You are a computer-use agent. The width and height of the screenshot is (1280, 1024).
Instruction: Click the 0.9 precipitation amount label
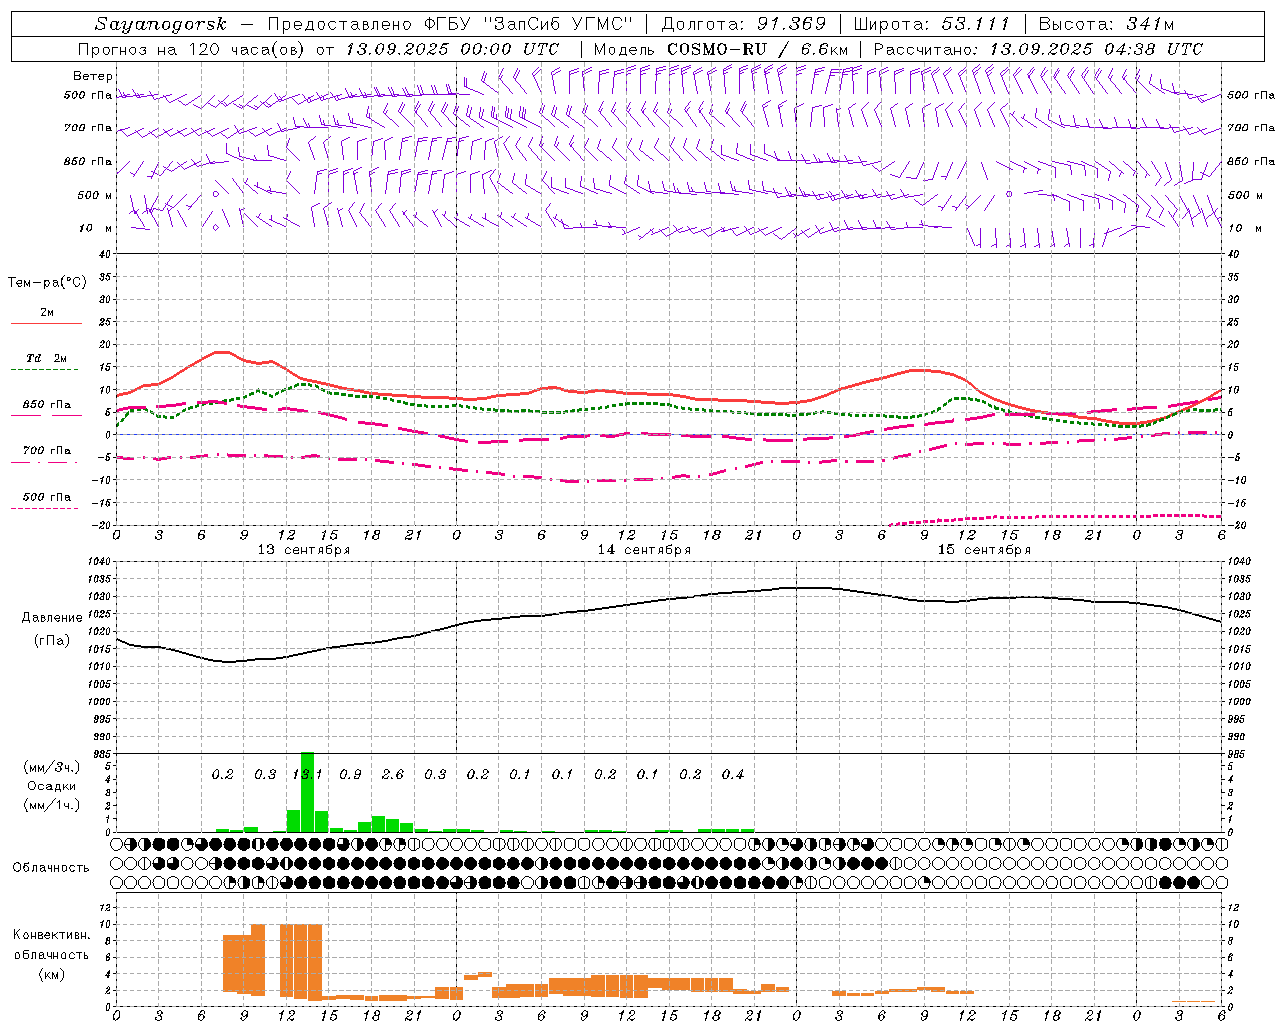pyautogui.click(x=350, y=774)
